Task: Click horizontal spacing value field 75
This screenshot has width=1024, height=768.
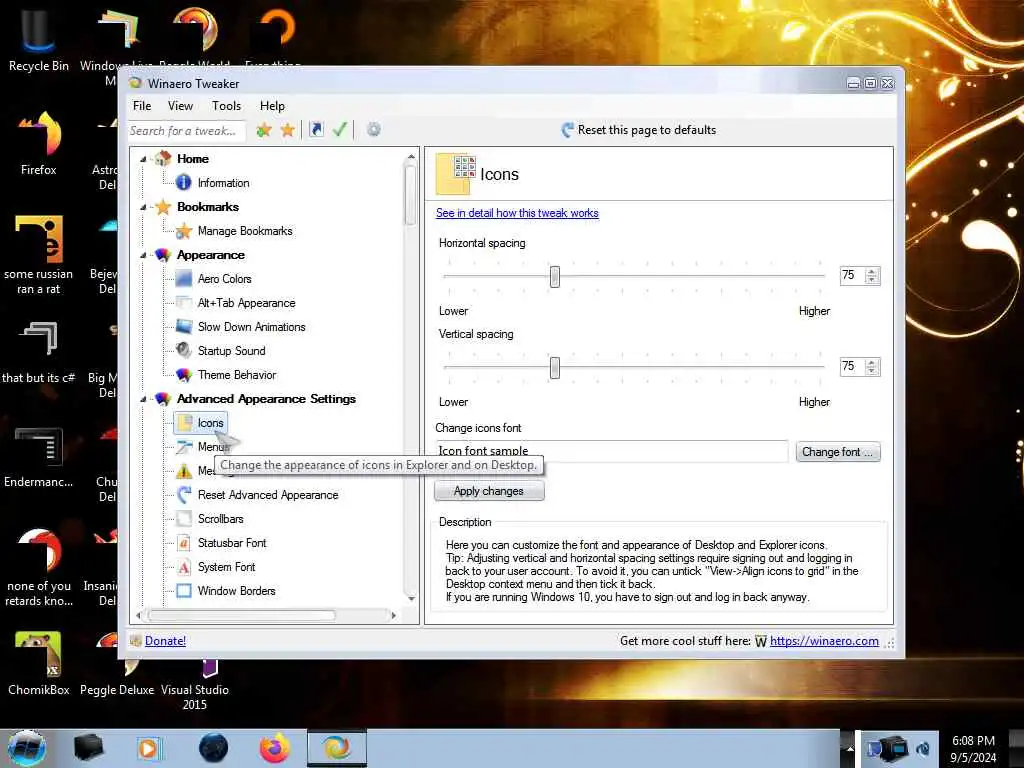Action: click(x=853, y=276)
